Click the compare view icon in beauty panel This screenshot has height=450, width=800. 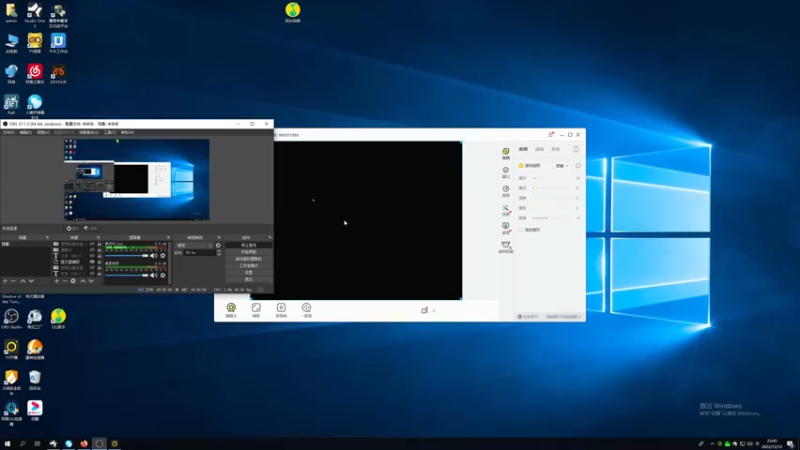tap(576, 149)
